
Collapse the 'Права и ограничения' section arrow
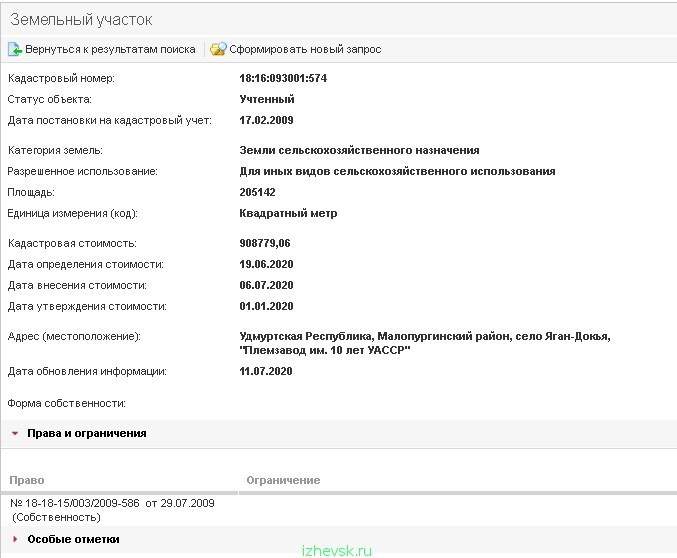tap(15, 433)
